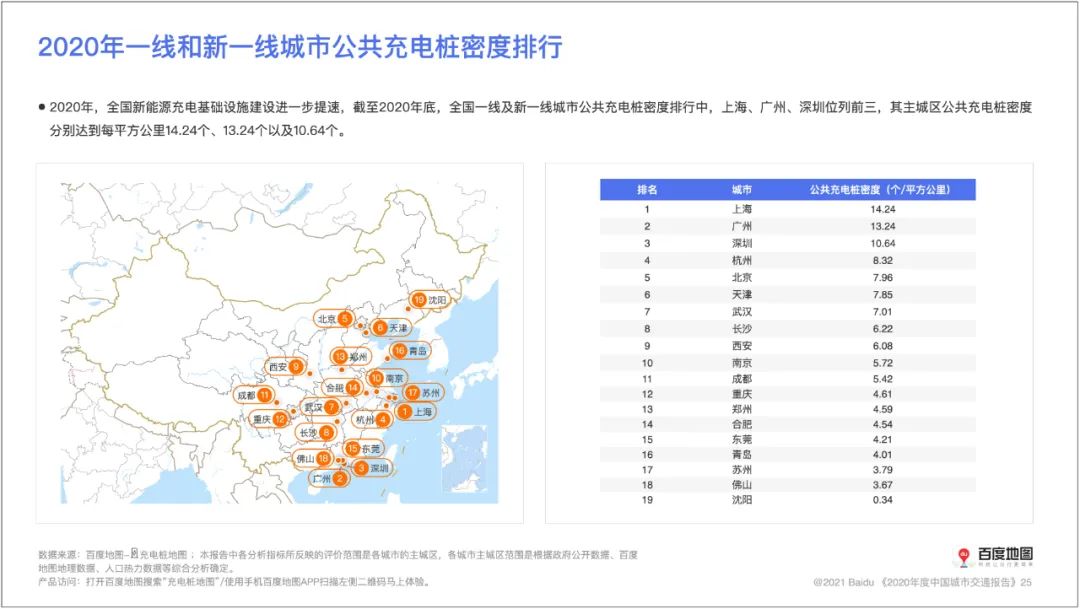Click the 6.22 density value

(882, 329)
